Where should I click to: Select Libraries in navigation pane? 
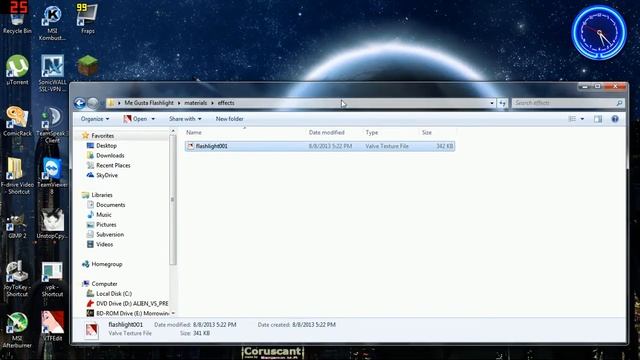click(102, 195)
